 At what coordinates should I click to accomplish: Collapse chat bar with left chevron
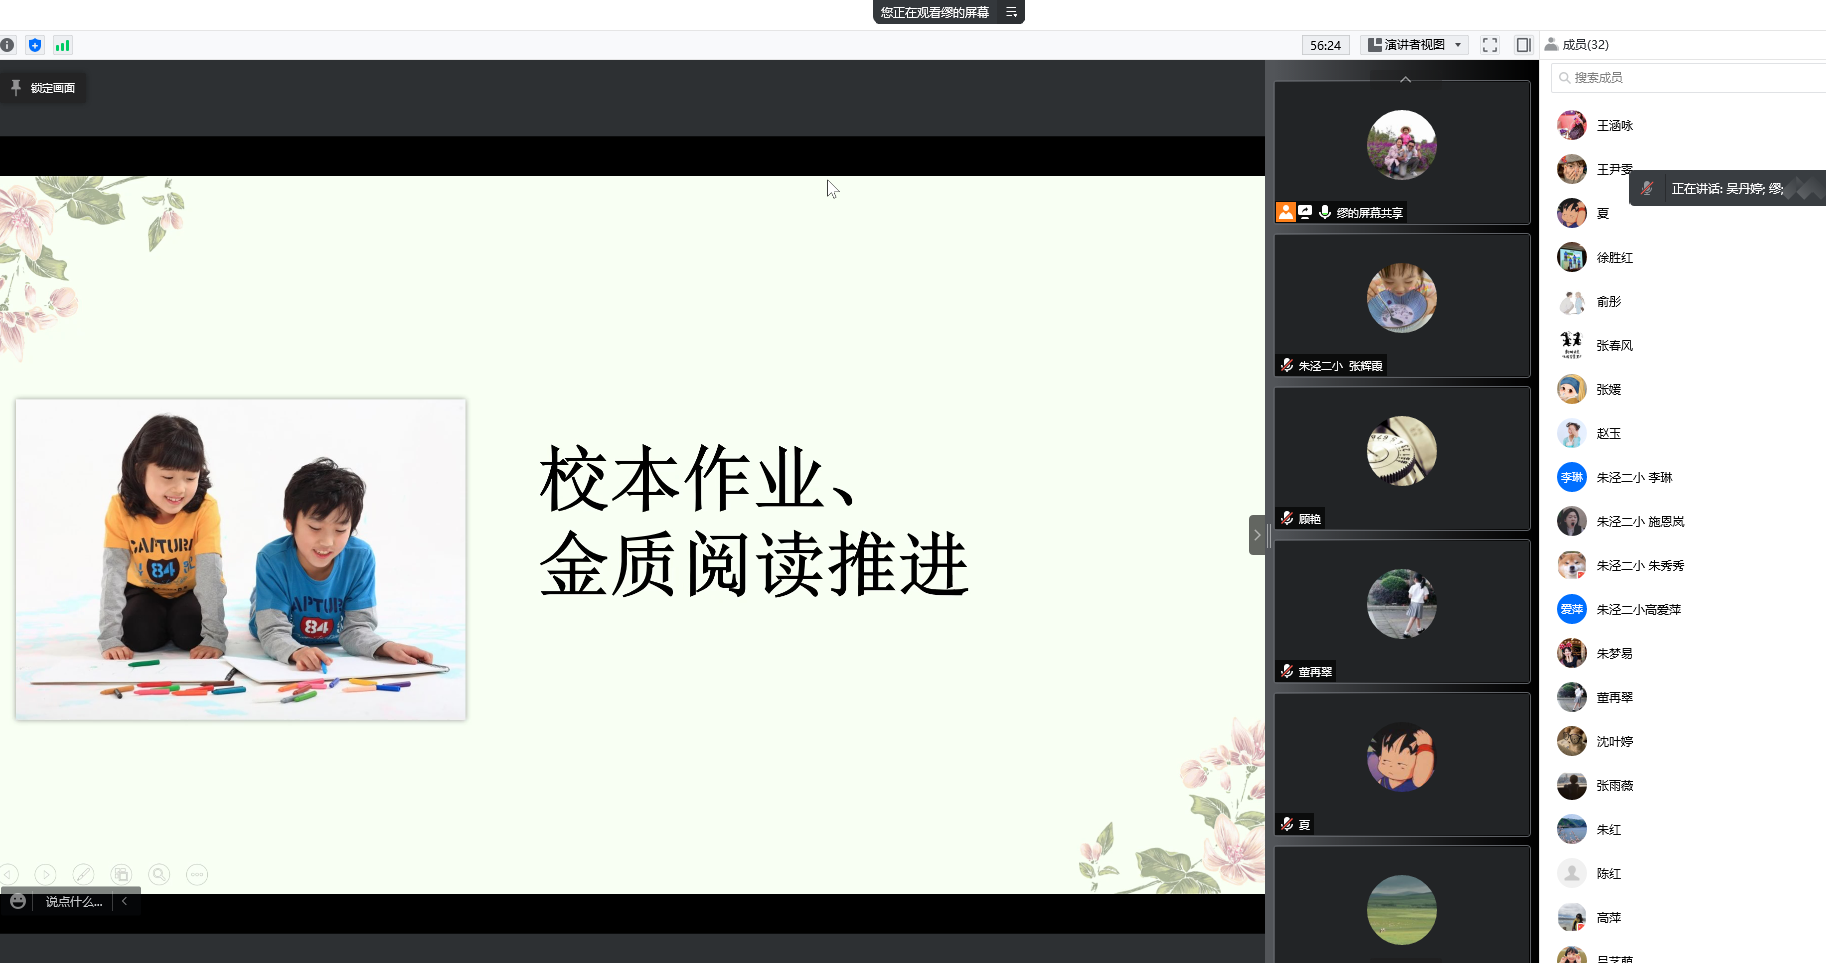click(x=125, y=901)
